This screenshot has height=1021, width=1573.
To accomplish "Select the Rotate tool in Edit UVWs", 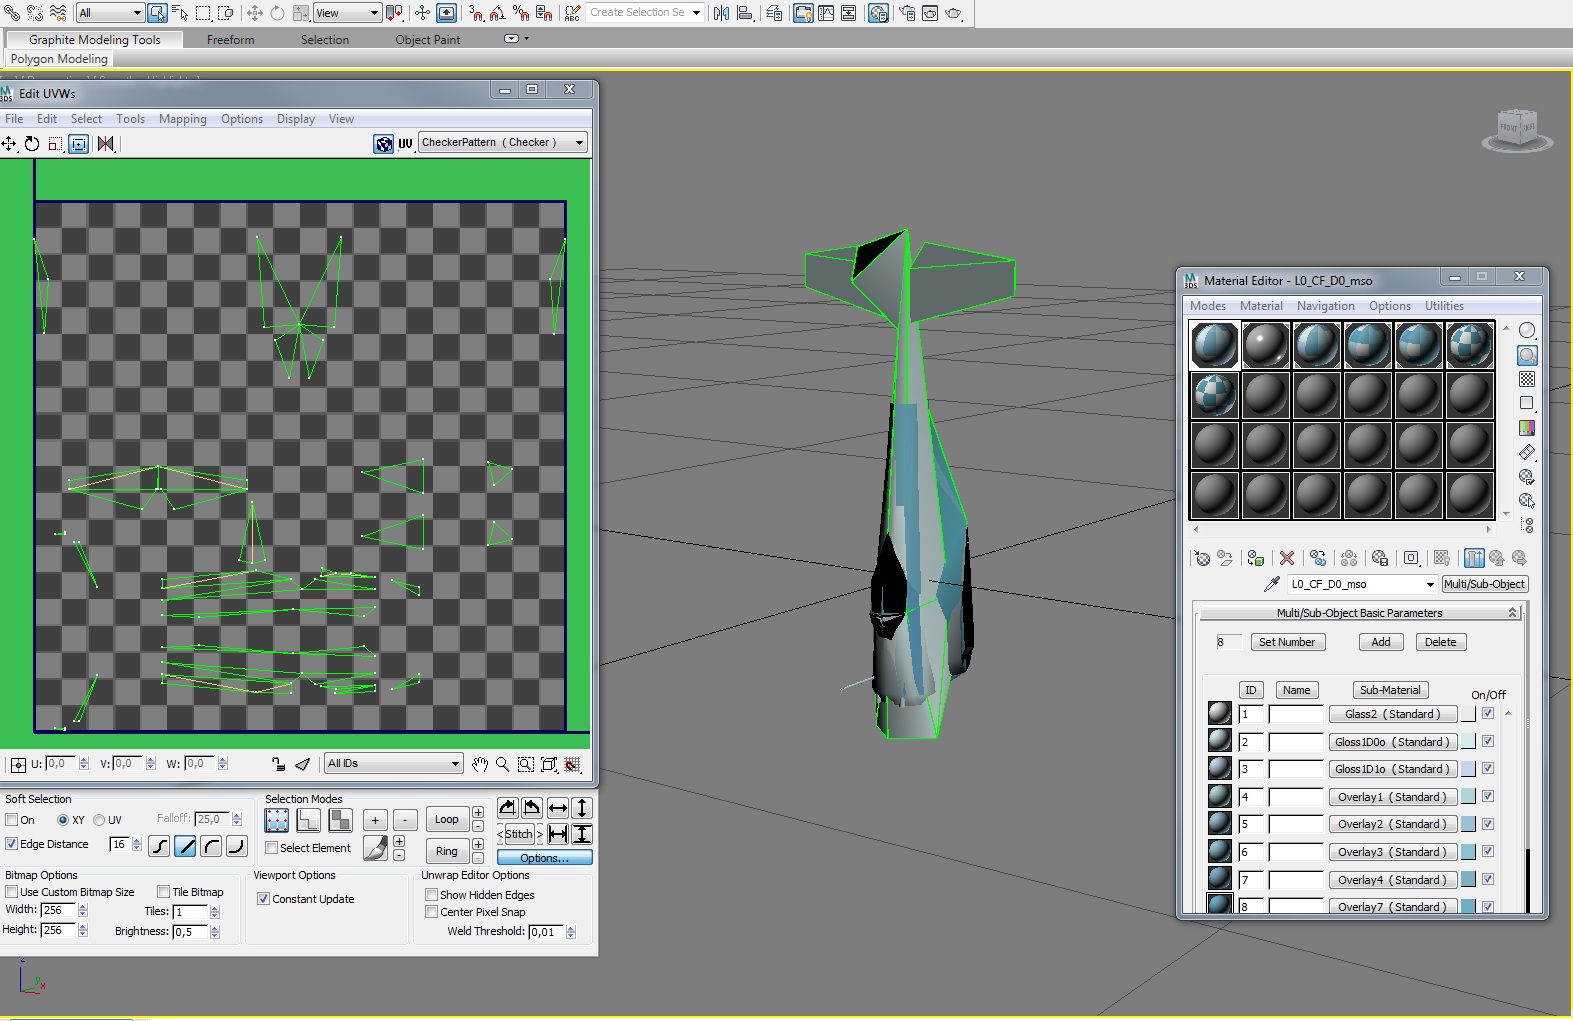I will pyautogui.click(x=32, y=144).
